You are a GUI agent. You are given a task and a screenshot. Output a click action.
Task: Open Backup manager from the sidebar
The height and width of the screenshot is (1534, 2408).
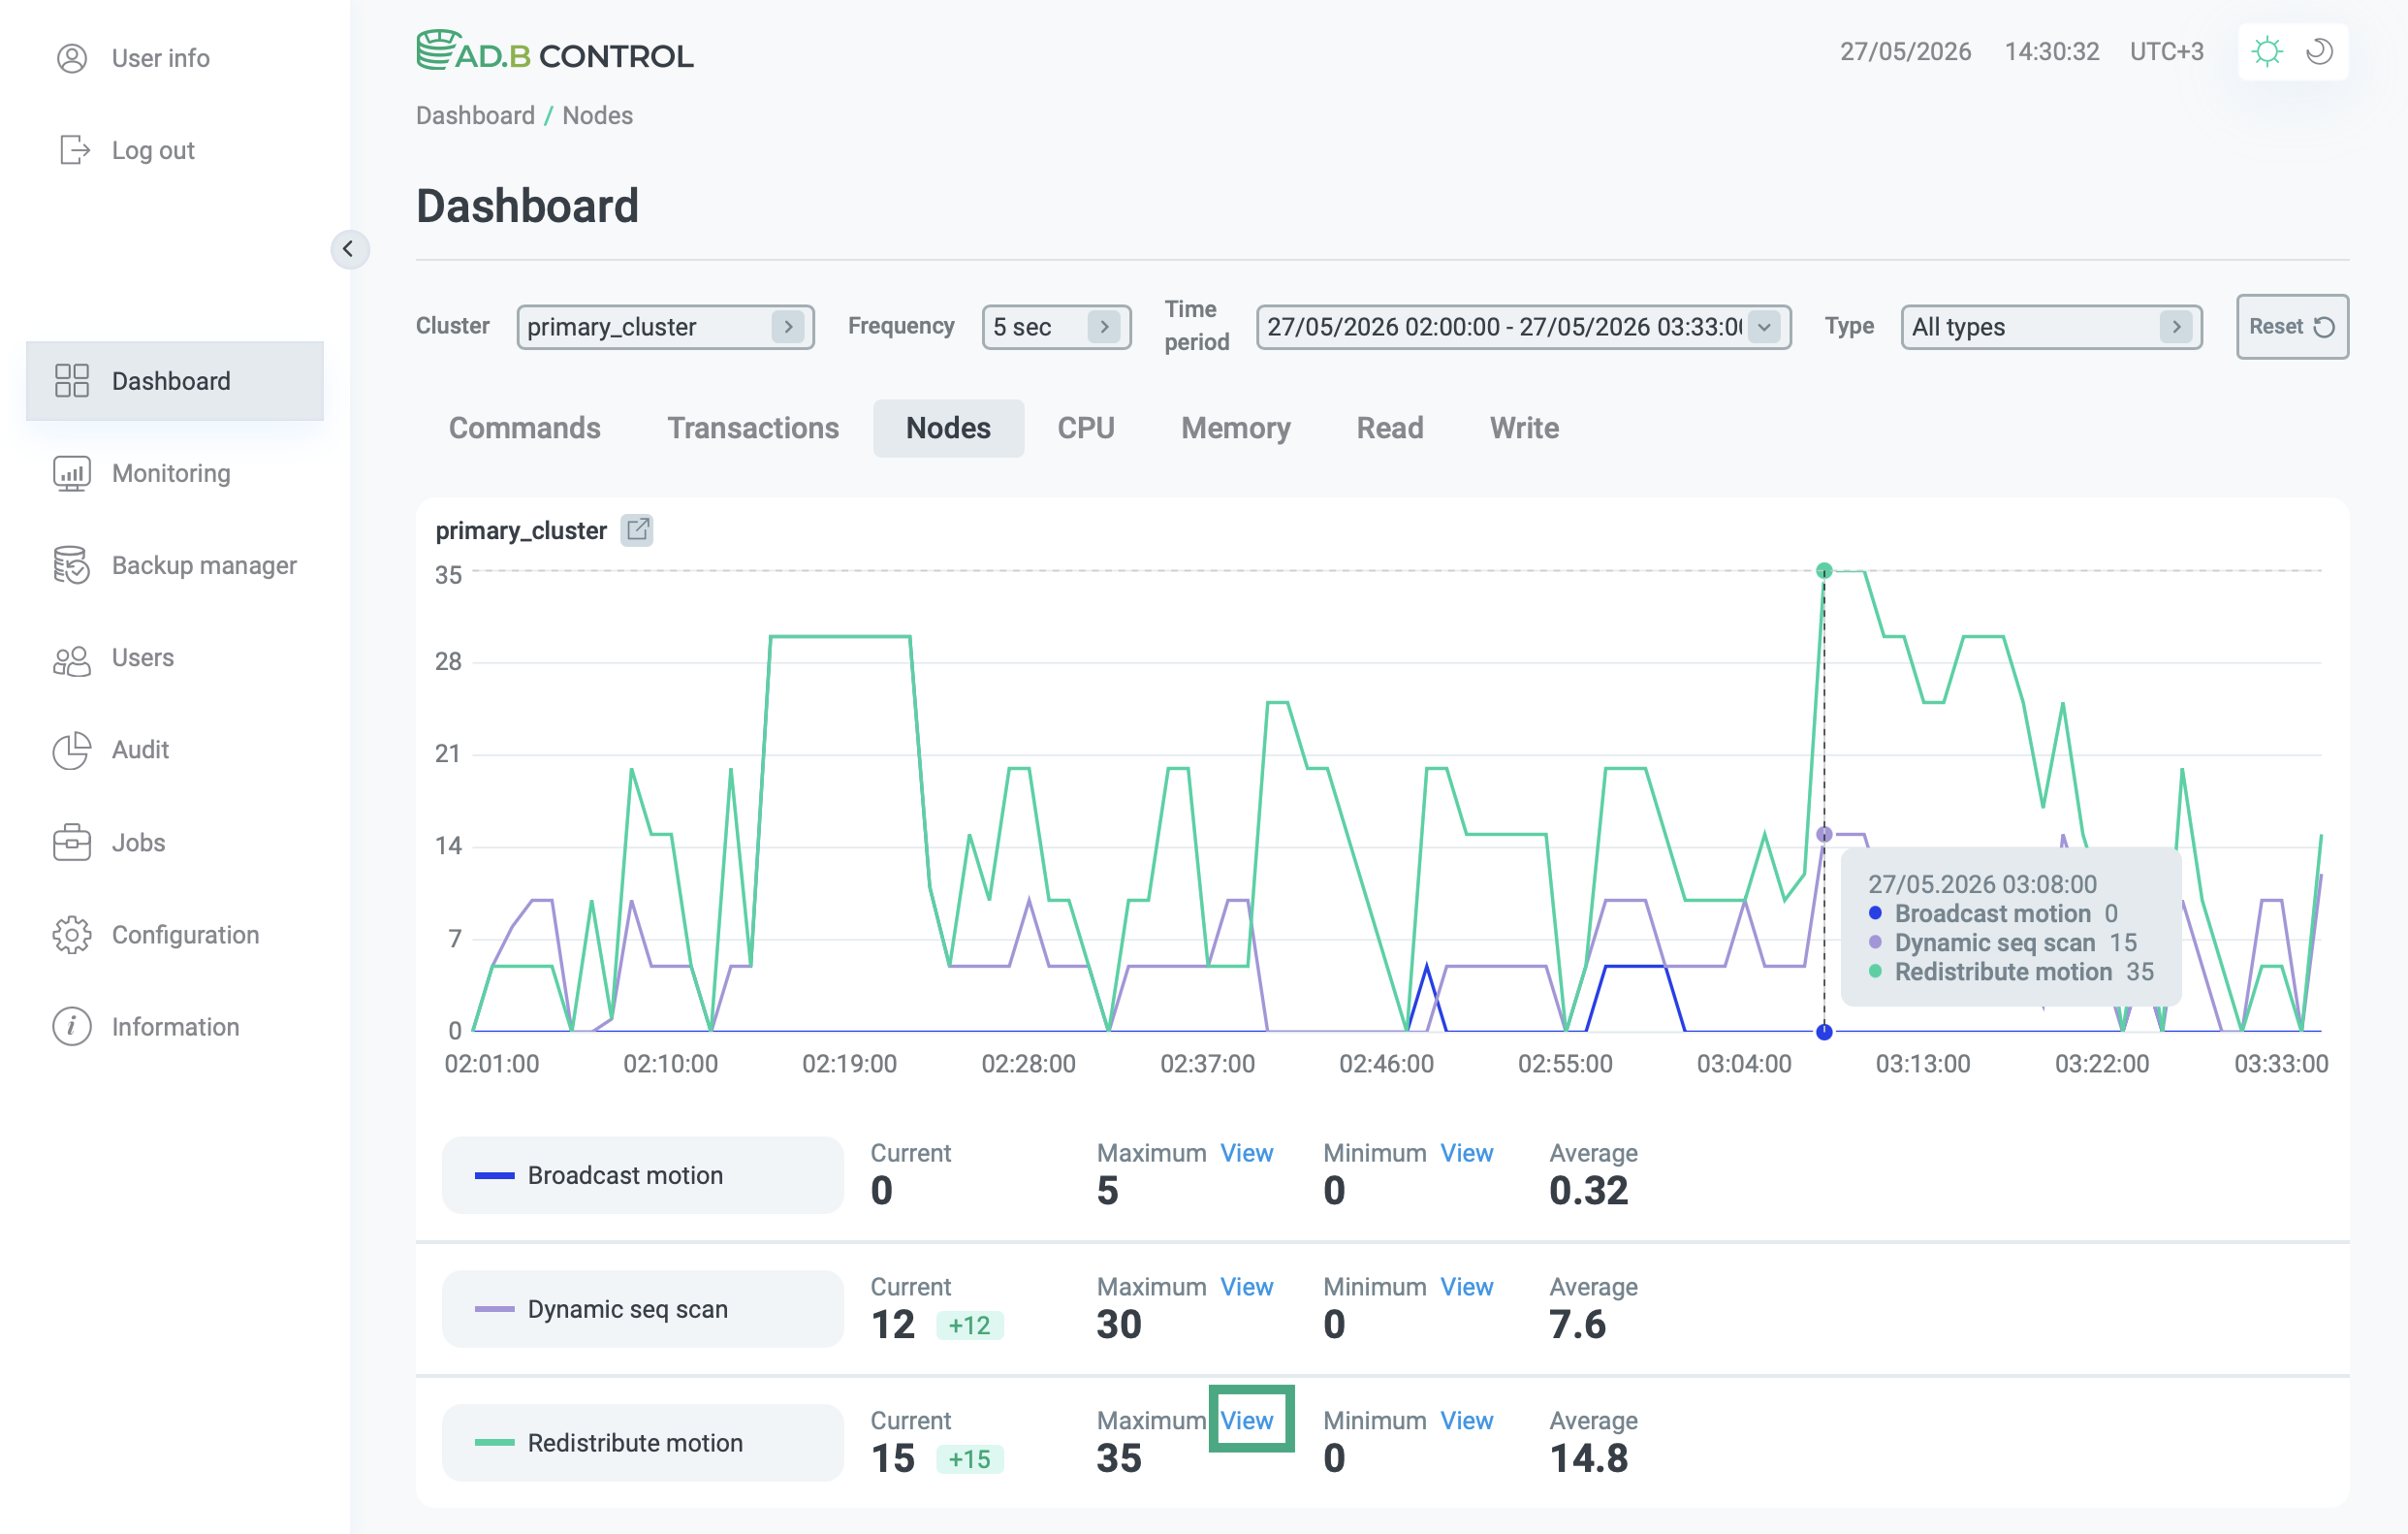[174, 565]
